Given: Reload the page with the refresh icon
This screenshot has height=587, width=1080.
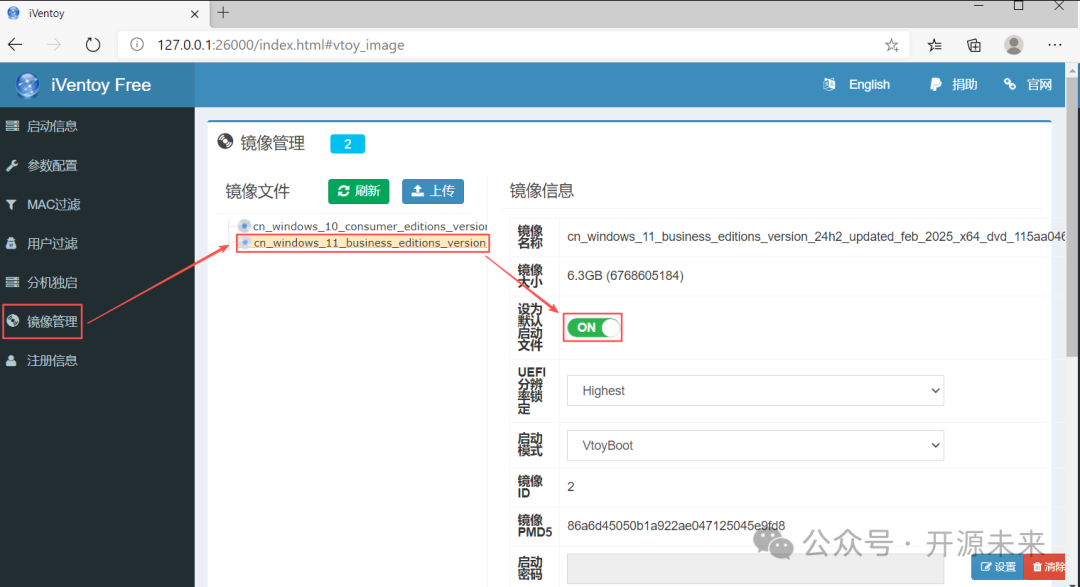Looking at the screenshot, I should 92,45.
